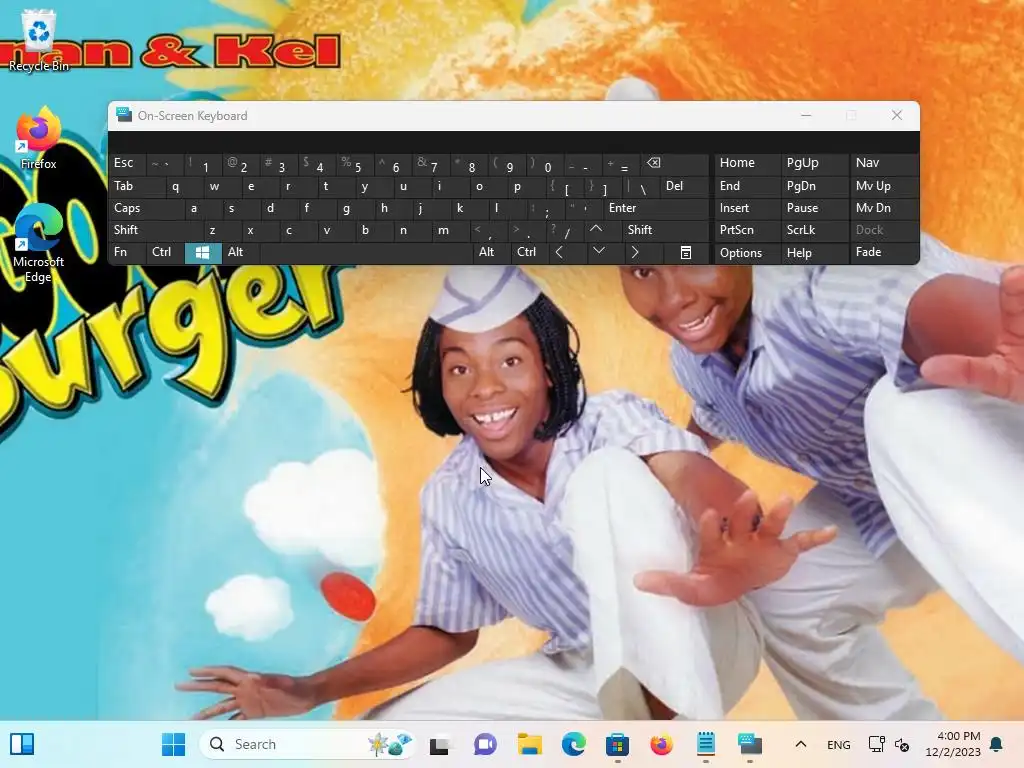Click the PgDn key
The image size is (1024, 768).
(814, 186)
